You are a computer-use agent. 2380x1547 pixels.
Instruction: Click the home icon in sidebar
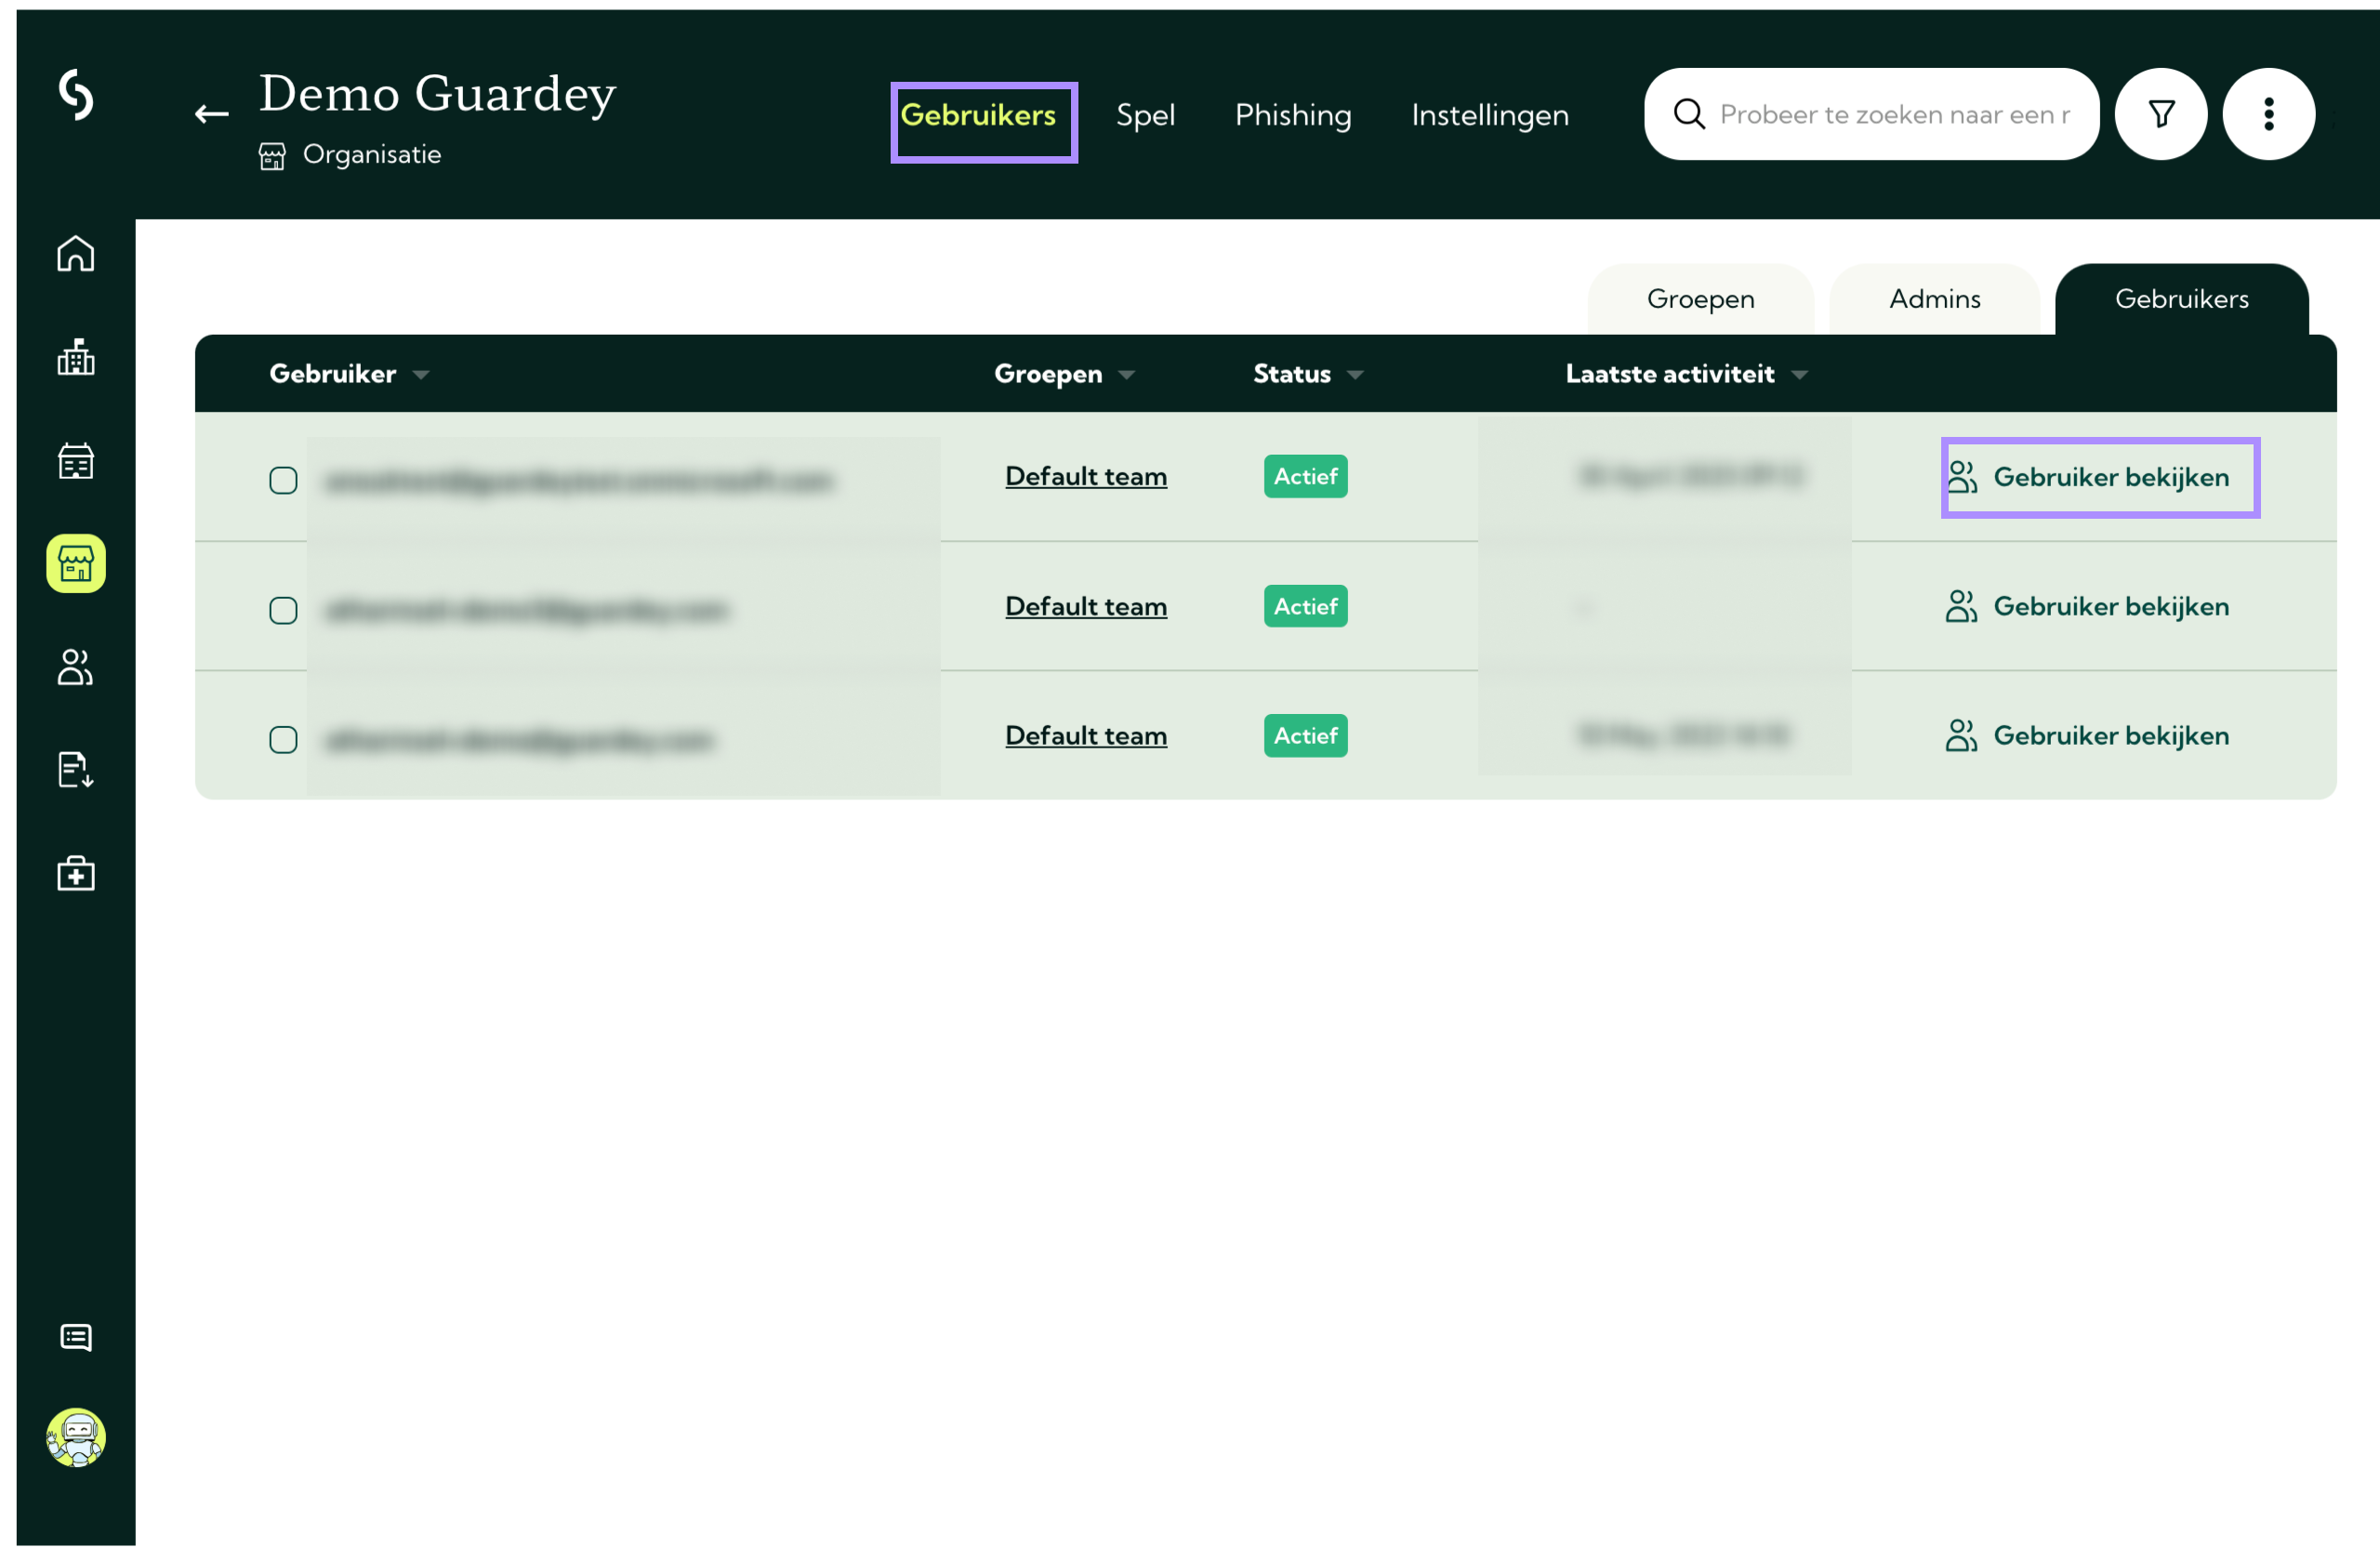[75, 254]
